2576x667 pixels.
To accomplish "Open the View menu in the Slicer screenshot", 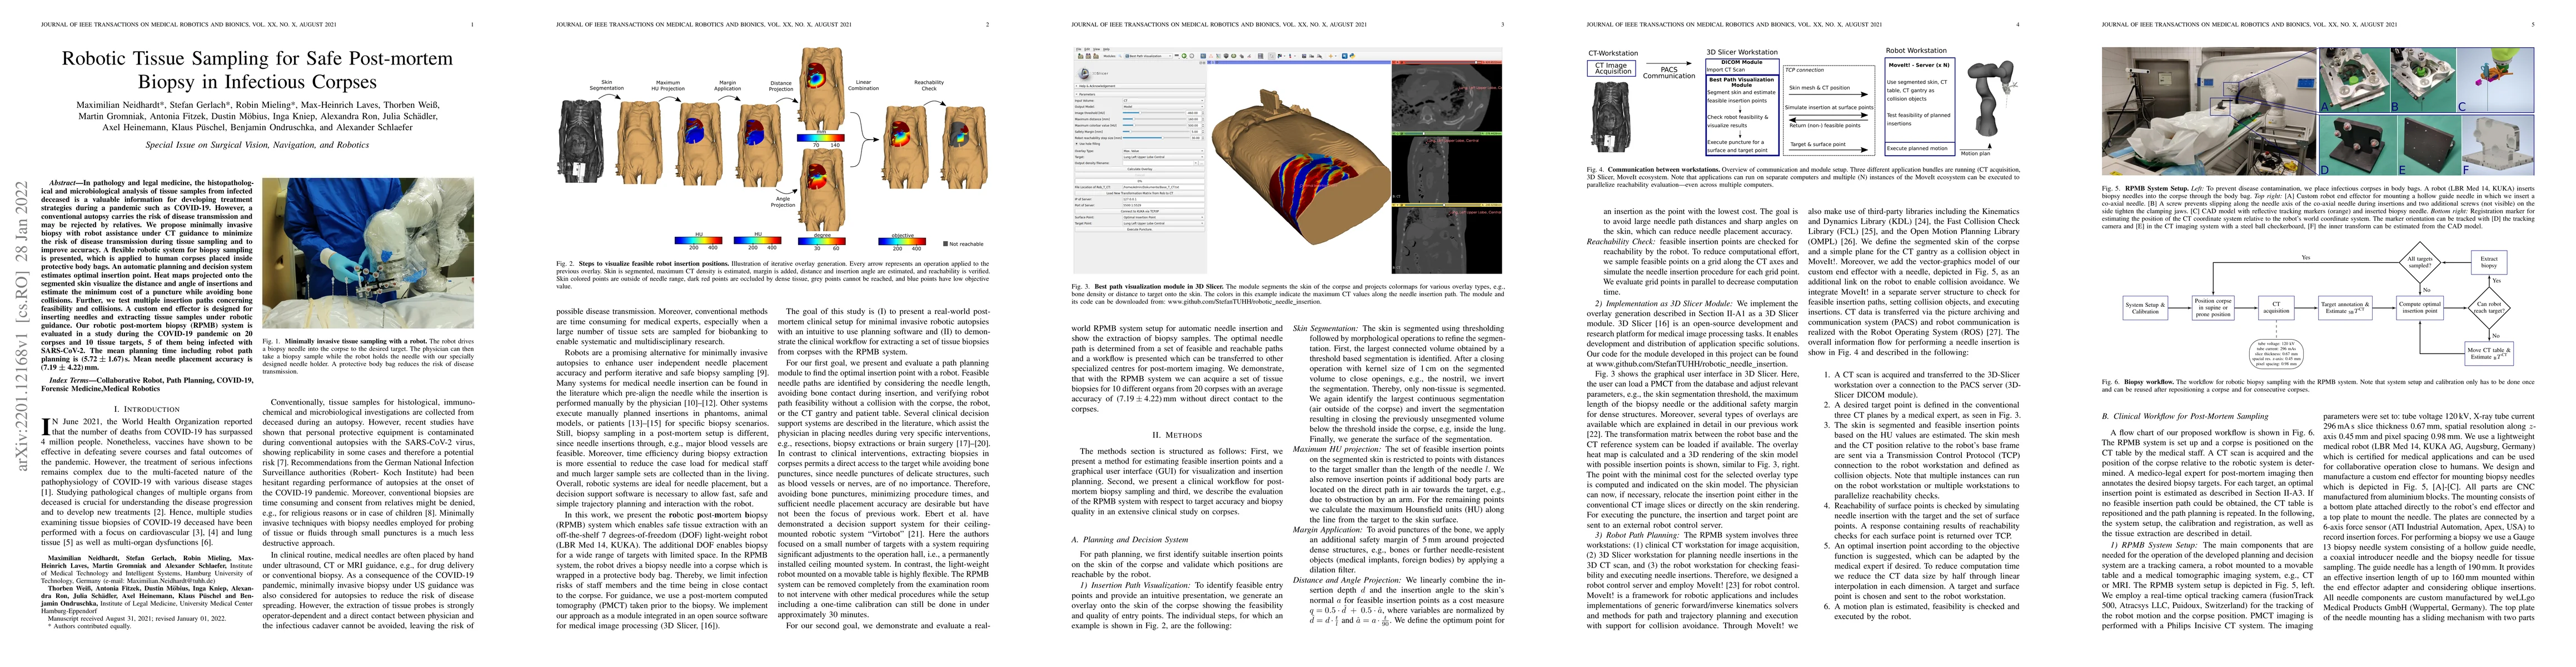I will (1097, 50).
